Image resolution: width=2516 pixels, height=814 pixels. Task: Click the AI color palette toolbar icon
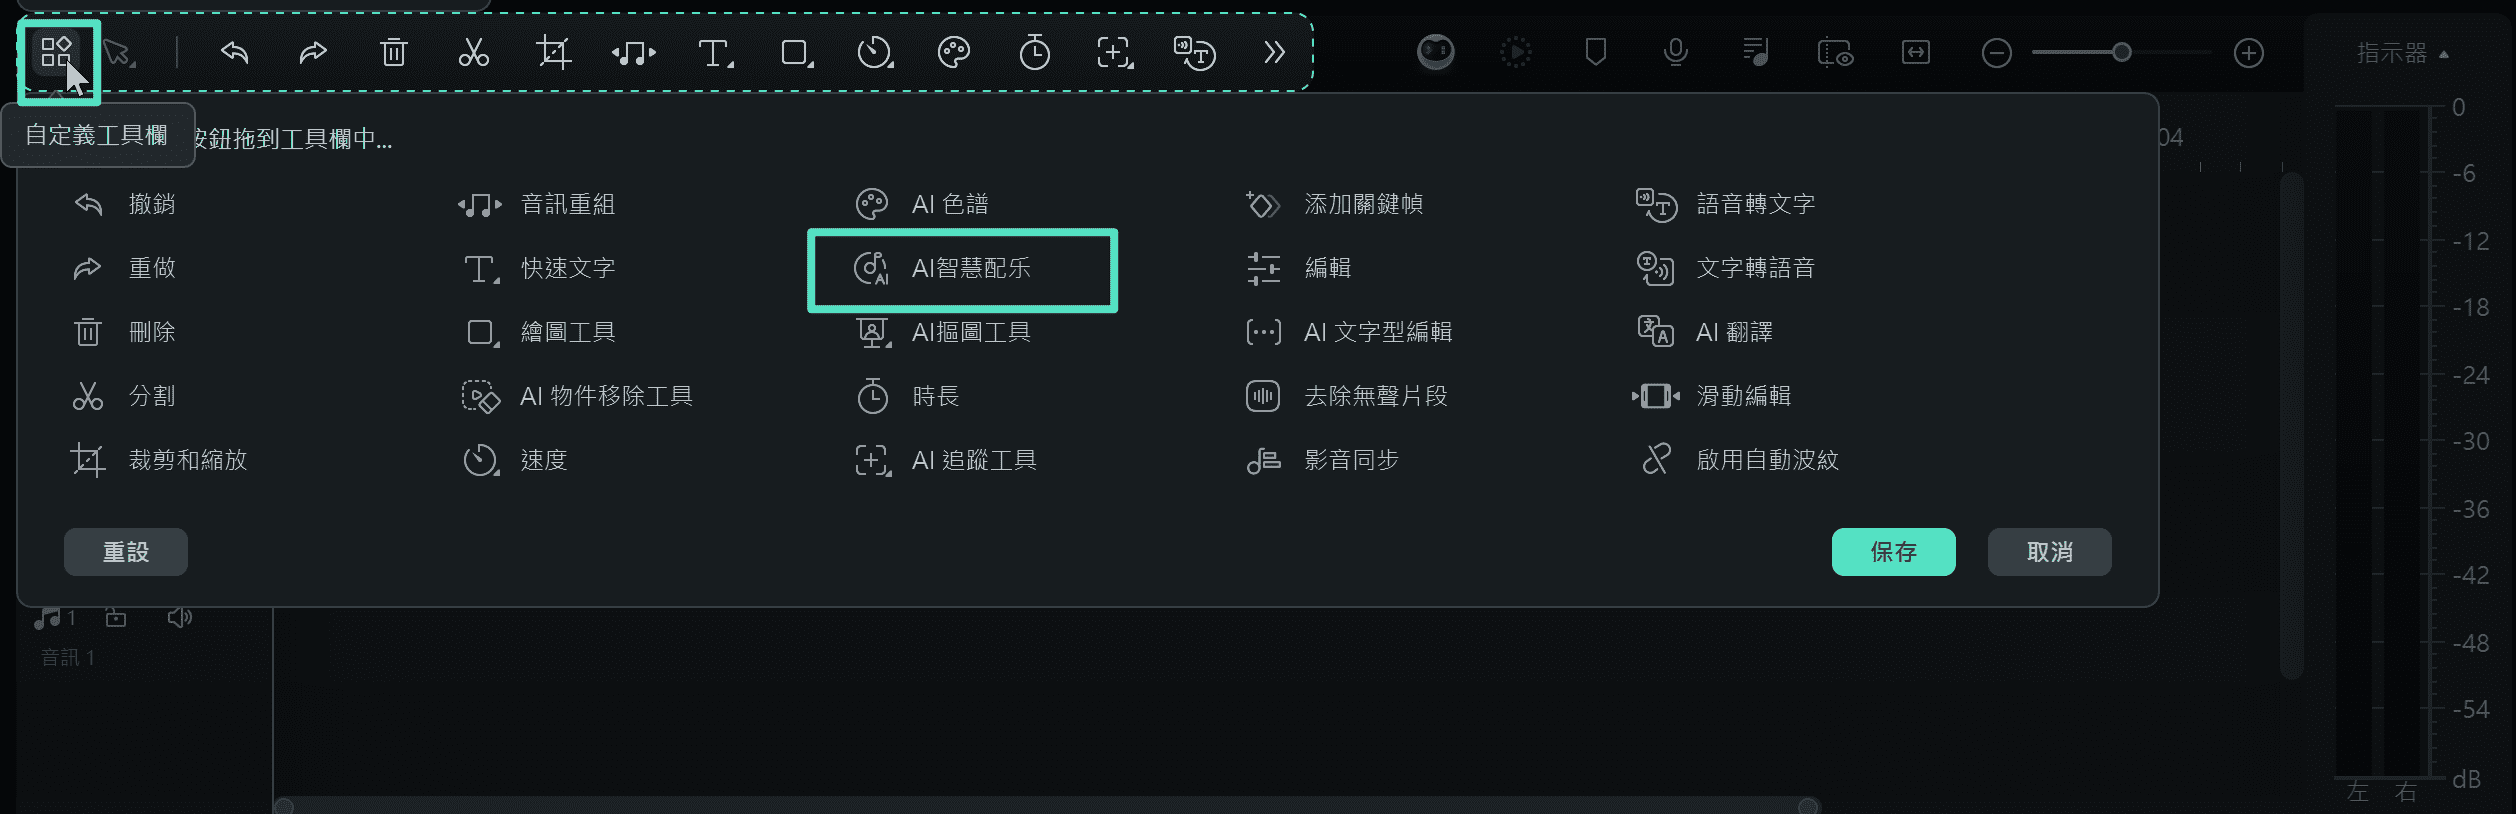(954, 52)
